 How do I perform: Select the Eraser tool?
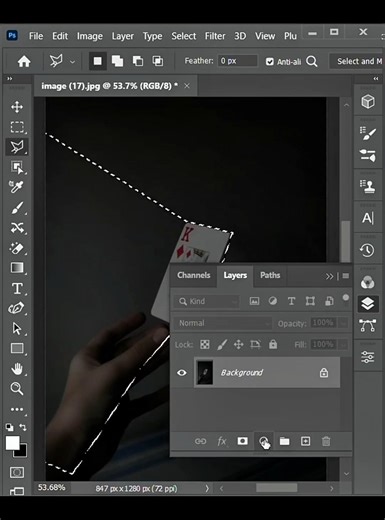(17, 248)
